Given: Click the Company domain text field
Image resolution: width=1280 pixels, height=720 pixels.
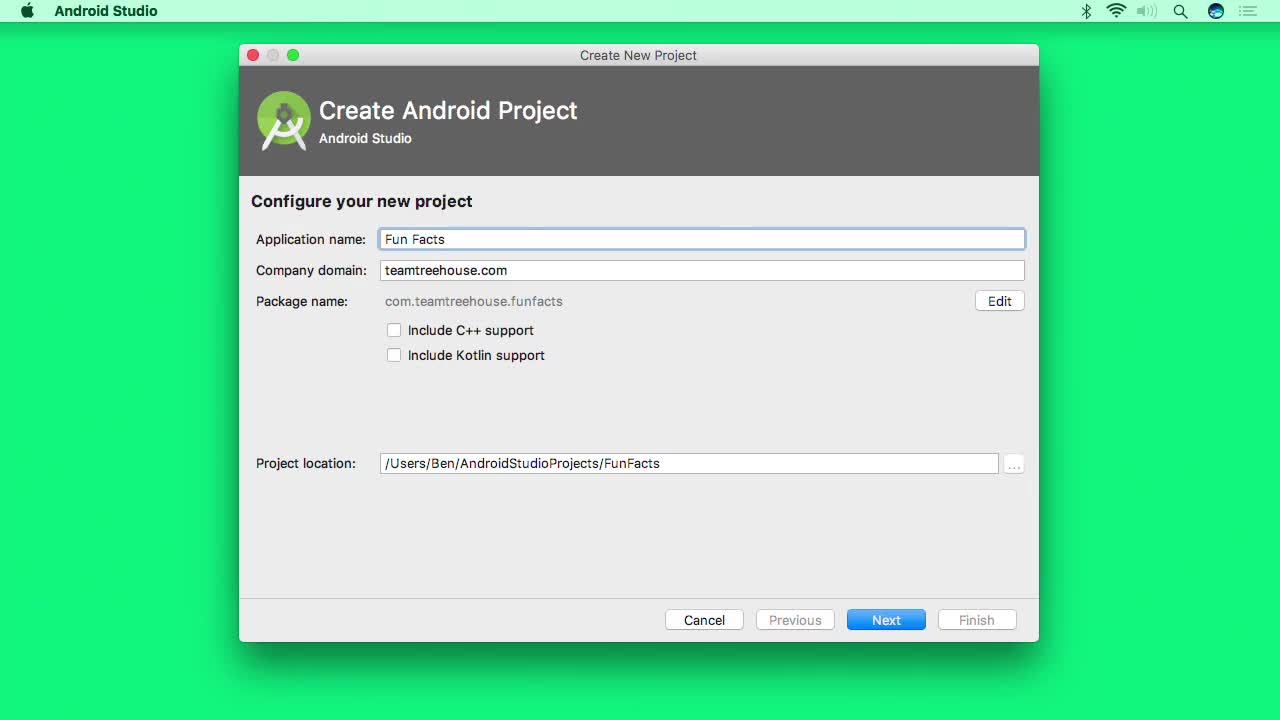Looking at the screenshot, I should [x=700, y=269].
